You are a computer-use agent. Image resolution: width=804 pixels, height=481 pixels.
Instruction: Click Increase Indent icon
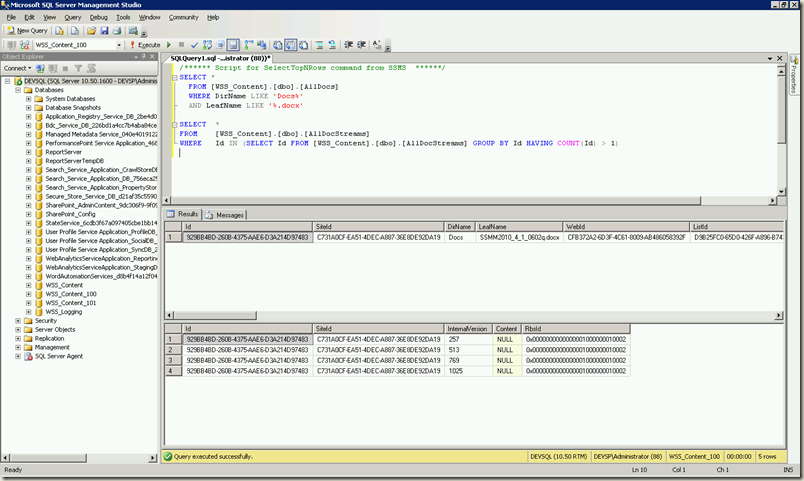(x=361, y=45)
